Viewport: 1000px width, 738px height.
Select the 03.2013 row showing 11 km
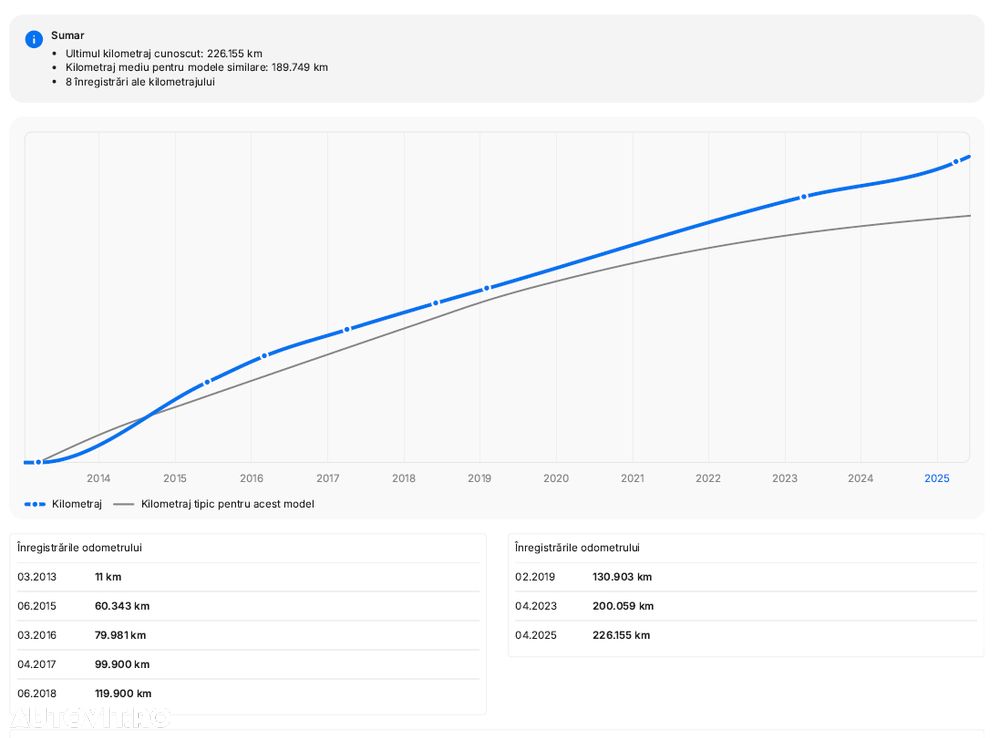coord(247,577)
